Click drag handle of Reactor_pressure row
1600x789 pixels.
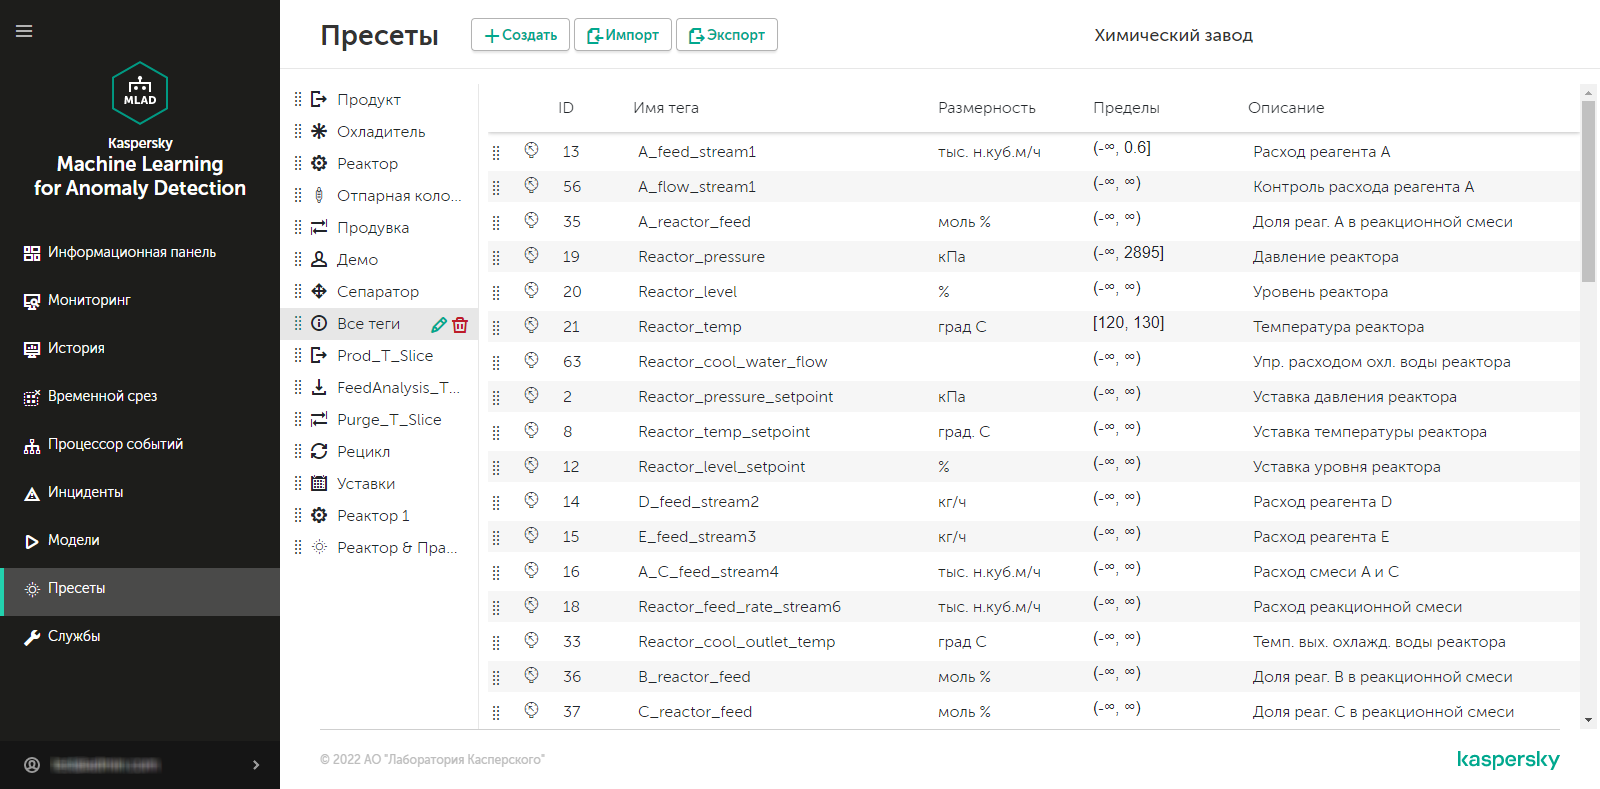click(496, 258)
